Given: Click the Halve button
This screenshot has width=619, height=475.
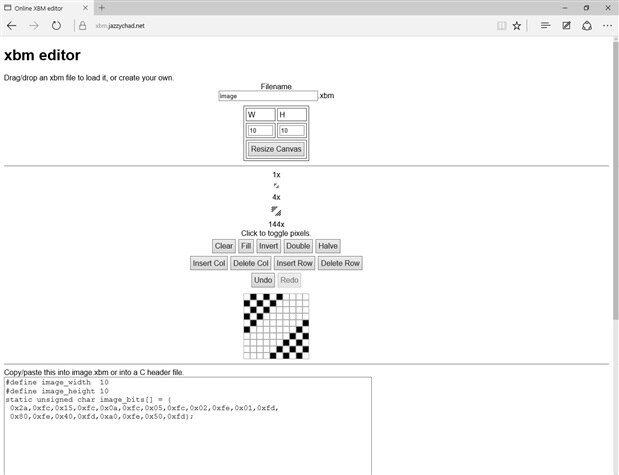Looking at the screenshot, I should pos(328,246).
